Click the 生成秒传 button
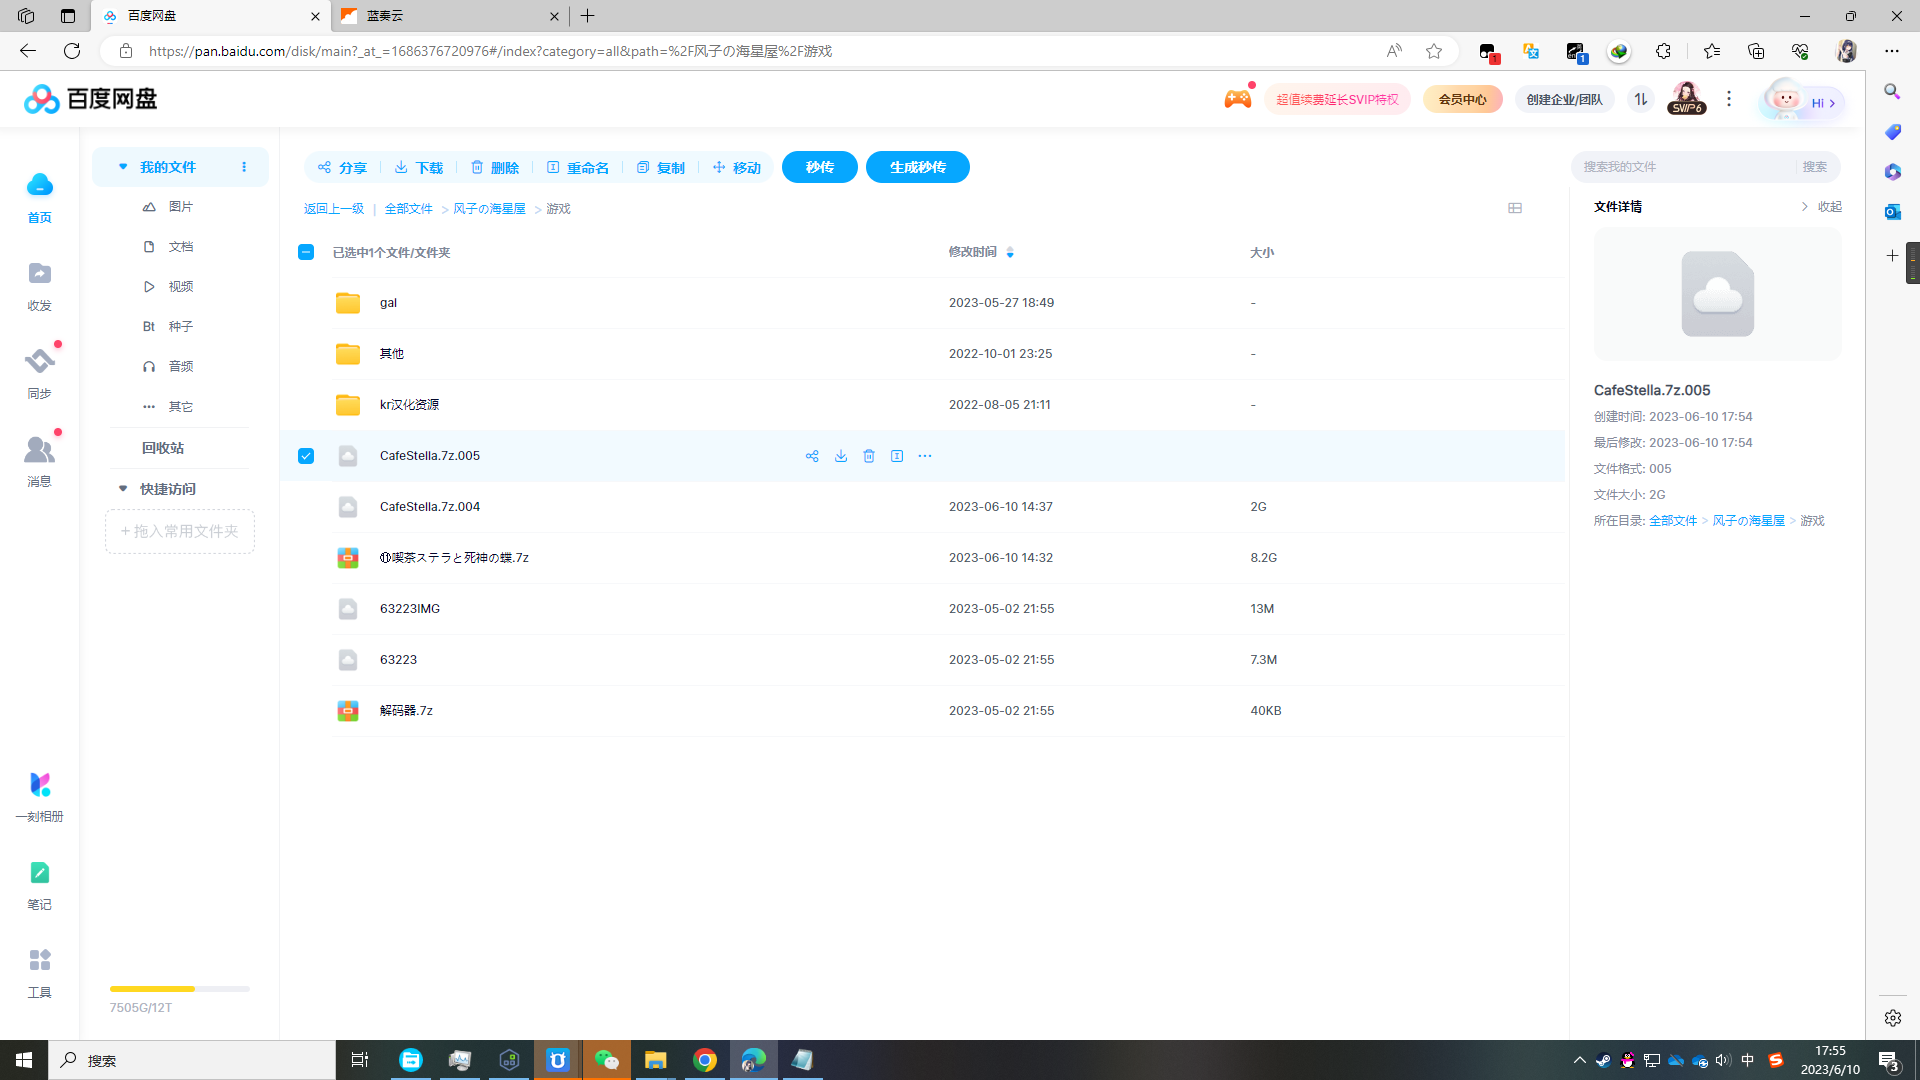This screenshot has width=1920, height=1080. (x=917, y=167)
